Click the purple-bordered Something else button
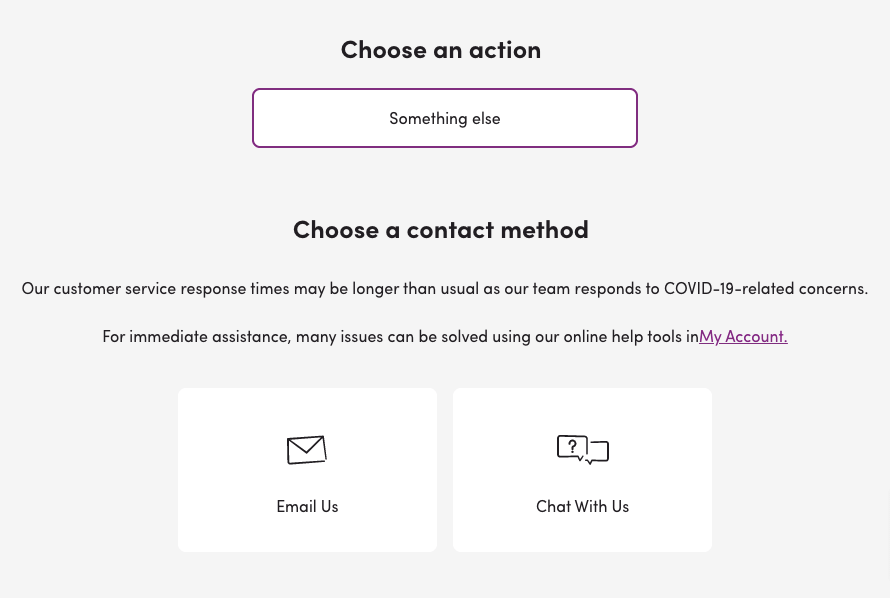Viewport: 890px width, 598px height. pos(444,117)
